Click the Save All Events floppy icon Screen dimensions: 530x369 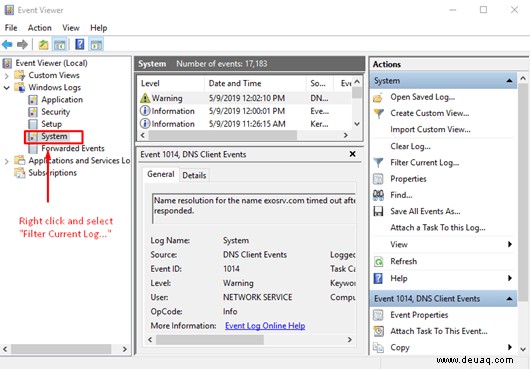coord(378,212)
